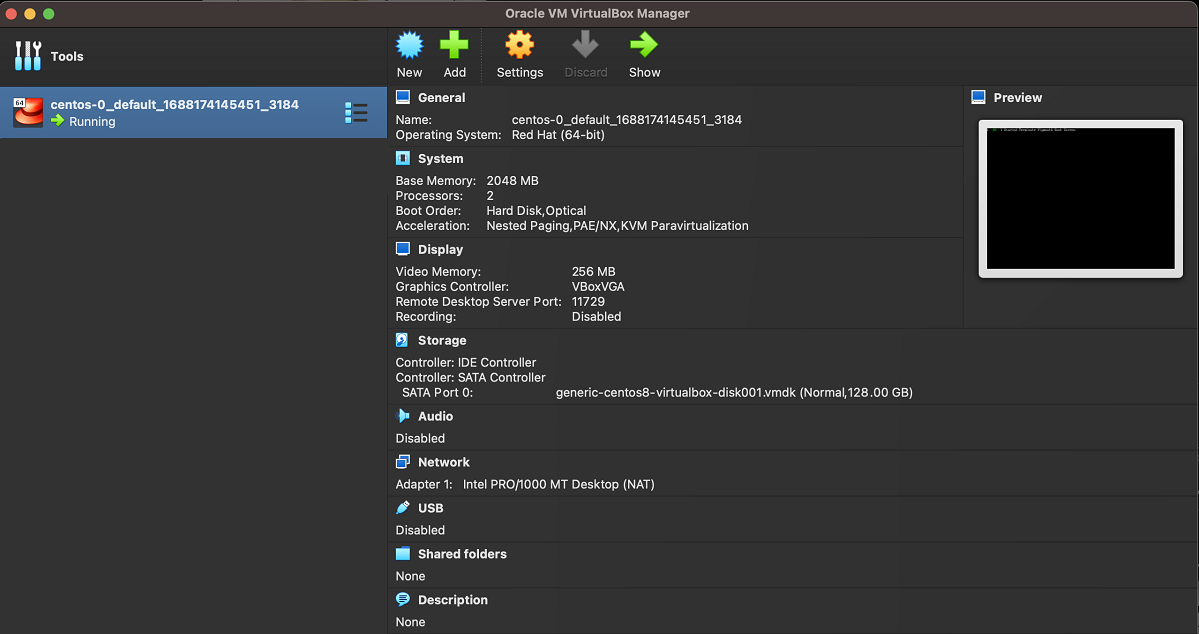1199x634 pixels.
Task: Click the New toolbar label
Action: click(x=409, y=73)
